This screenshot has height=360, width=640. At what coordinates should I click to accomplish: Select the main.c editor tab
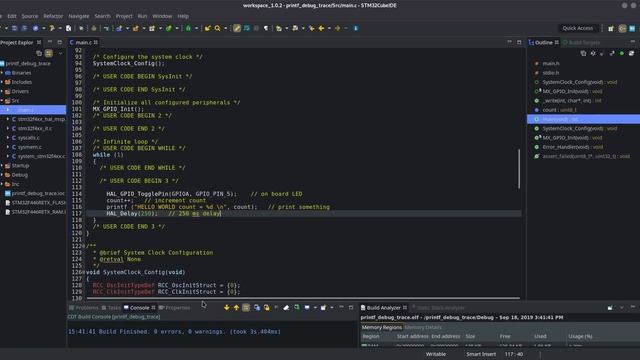tap(83, 42)
